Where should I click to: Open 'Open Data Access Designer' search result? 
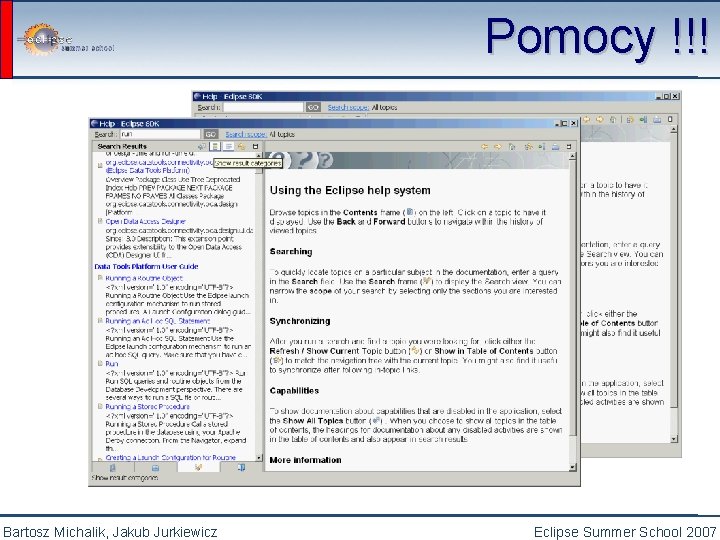(x=146, y=221)
